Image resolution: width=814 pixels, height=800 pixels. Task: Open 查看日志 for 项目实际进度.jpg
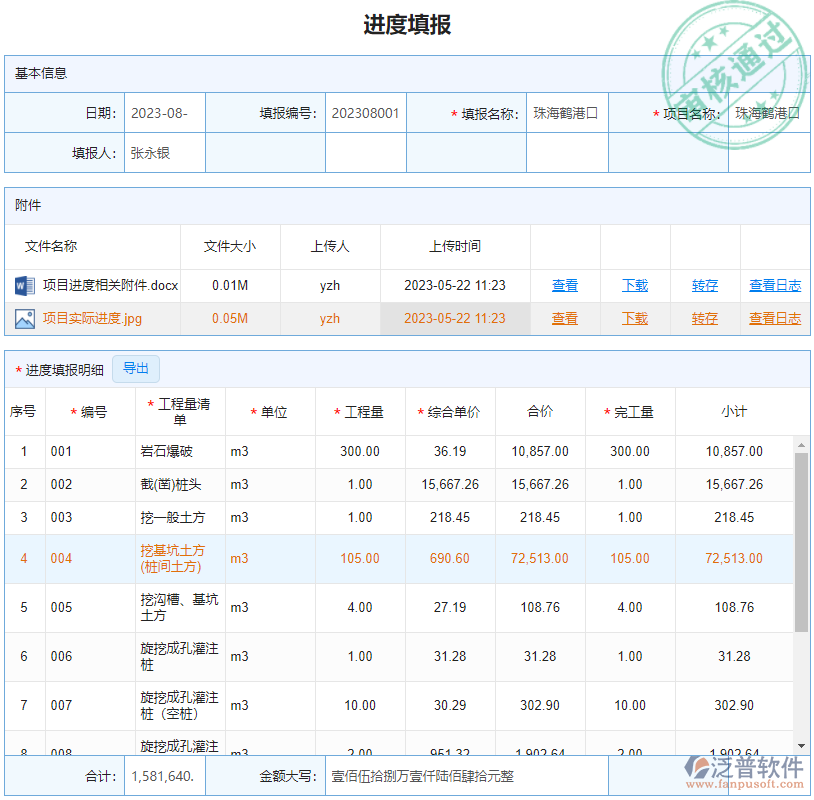[x=774, y=318]
